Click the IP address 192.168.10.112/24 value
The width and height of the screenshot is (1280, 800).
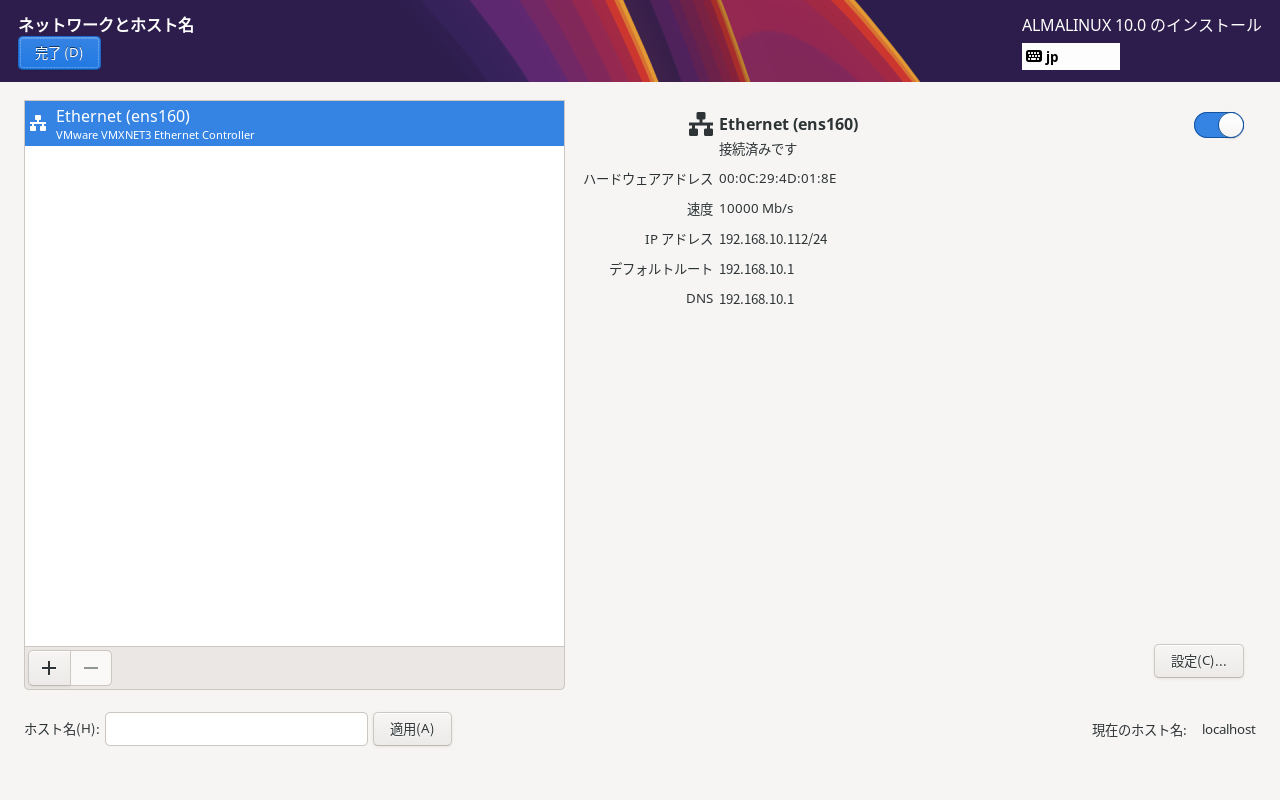coord(772,239)
